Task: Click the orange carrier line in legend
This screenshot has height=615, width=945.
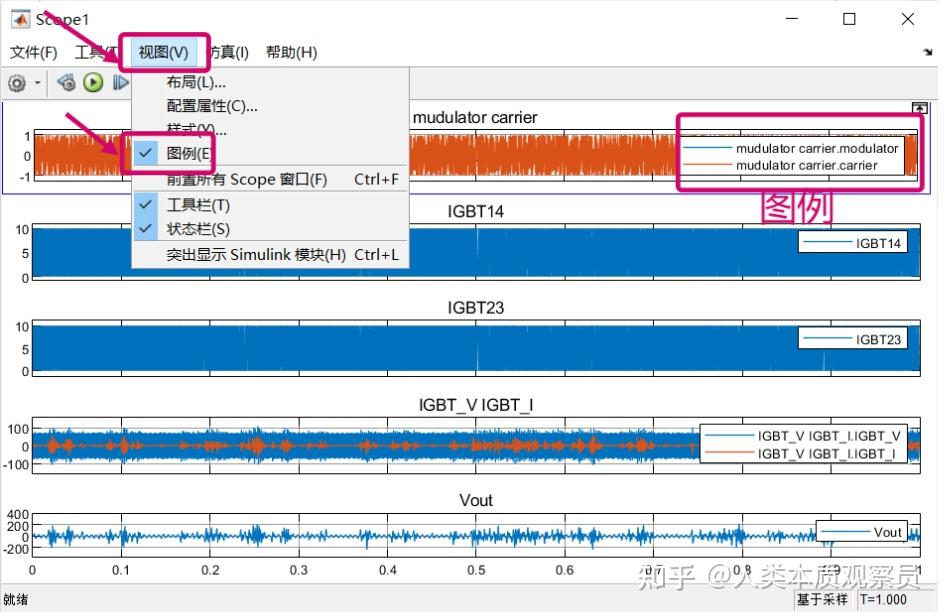Action: (x=707, y=165)
